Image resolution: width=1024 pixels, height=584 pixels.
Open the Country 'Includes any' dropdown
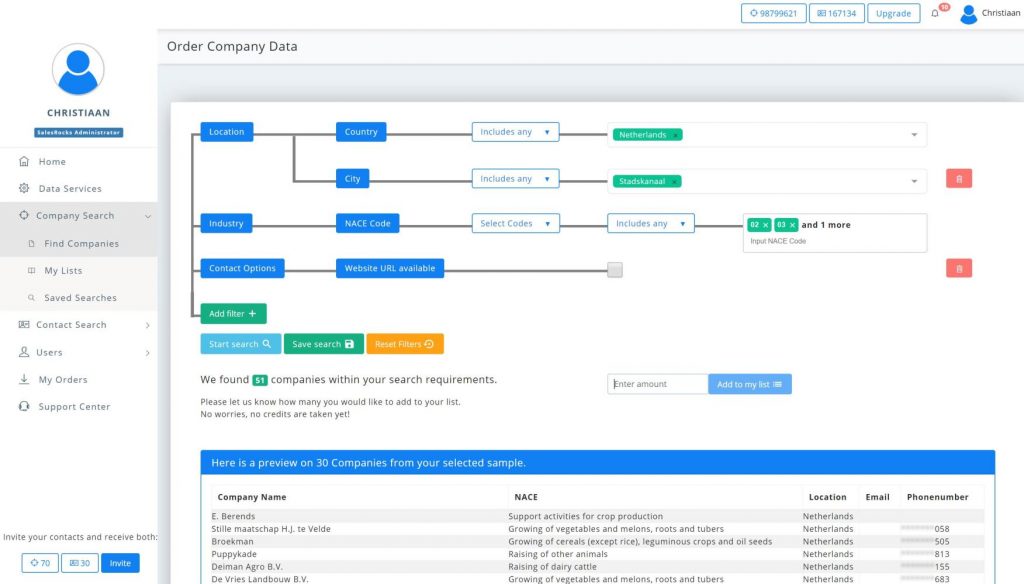[515, 132]
